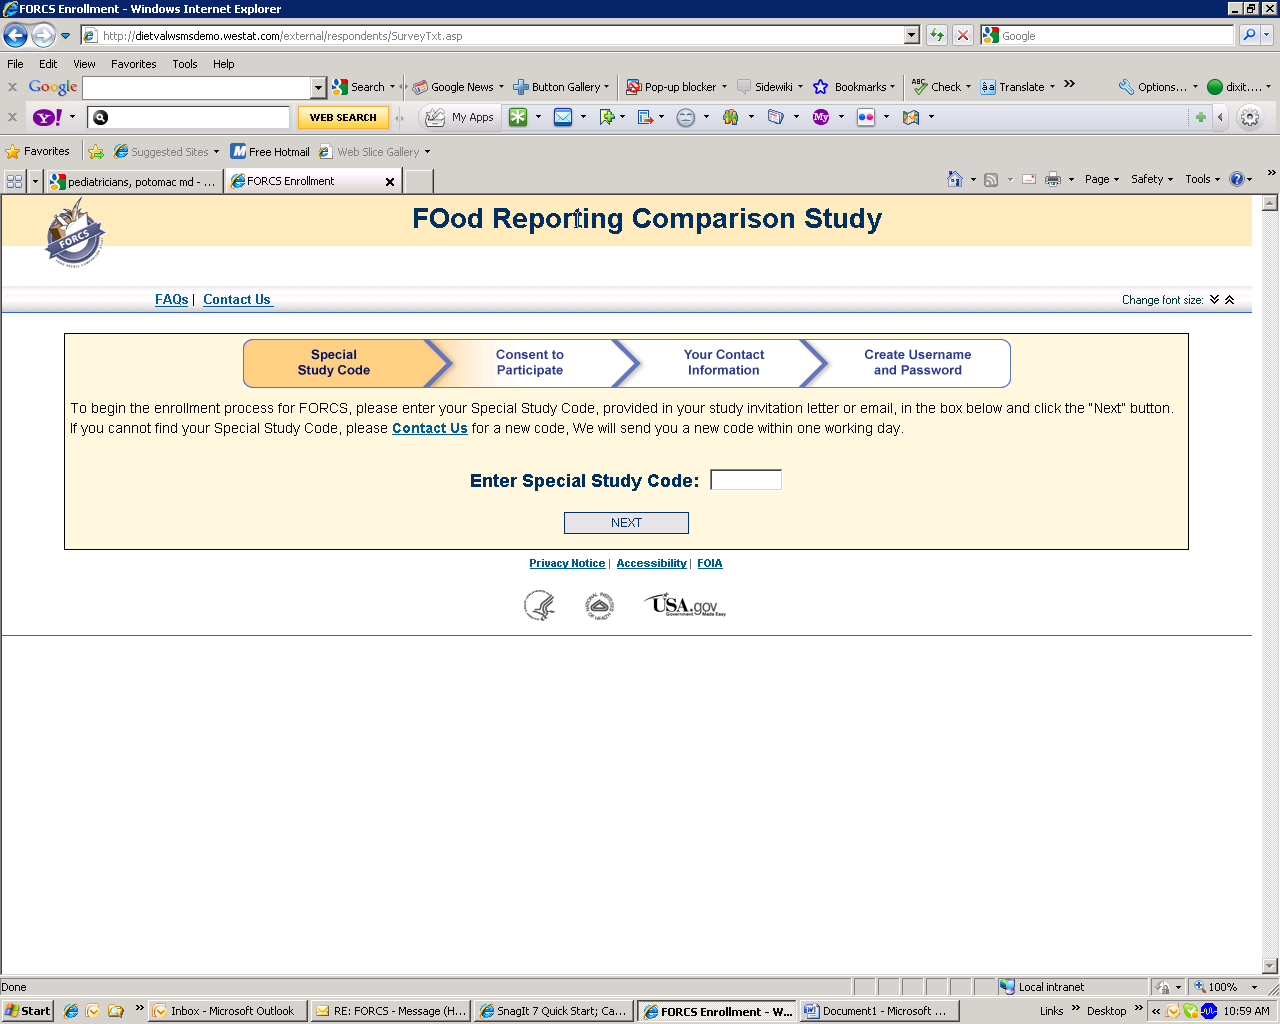Open Quick Tabs grid icon

point(14,181)
